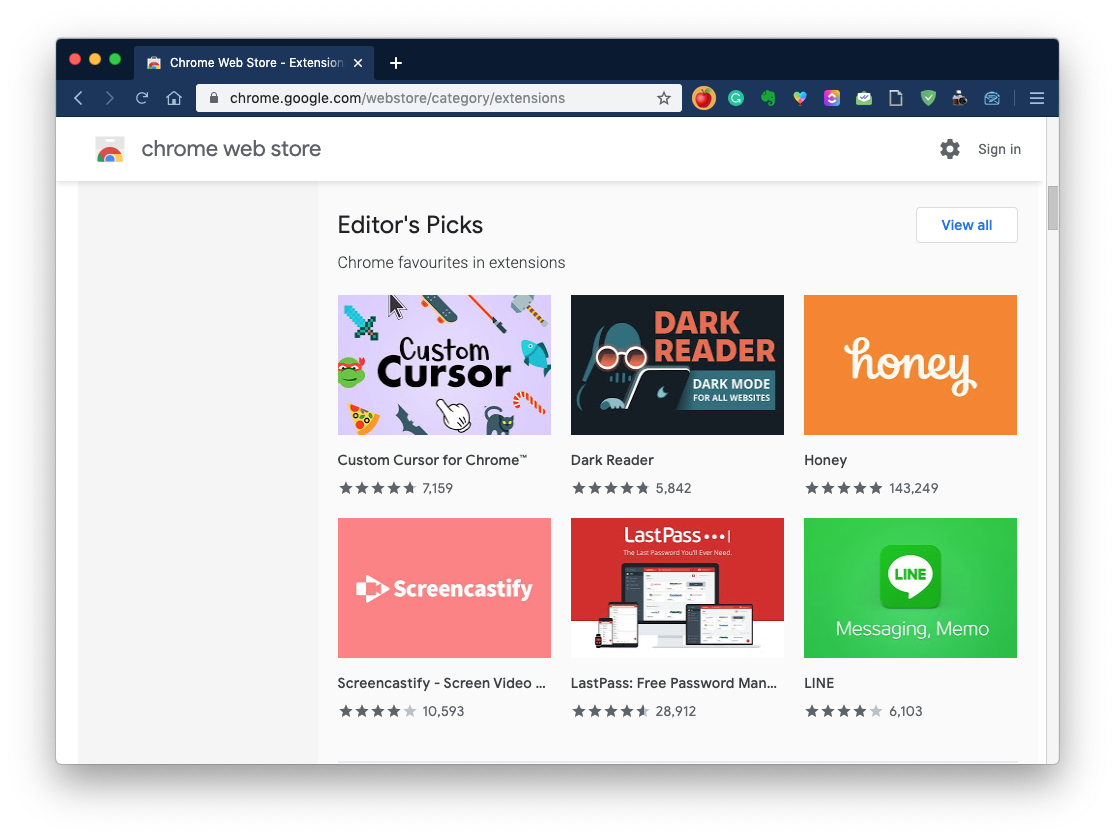Viewport: 1115px width, 838px height.
Task: Open the Honey extension thumbnail
Action: [x=910, y=365]
